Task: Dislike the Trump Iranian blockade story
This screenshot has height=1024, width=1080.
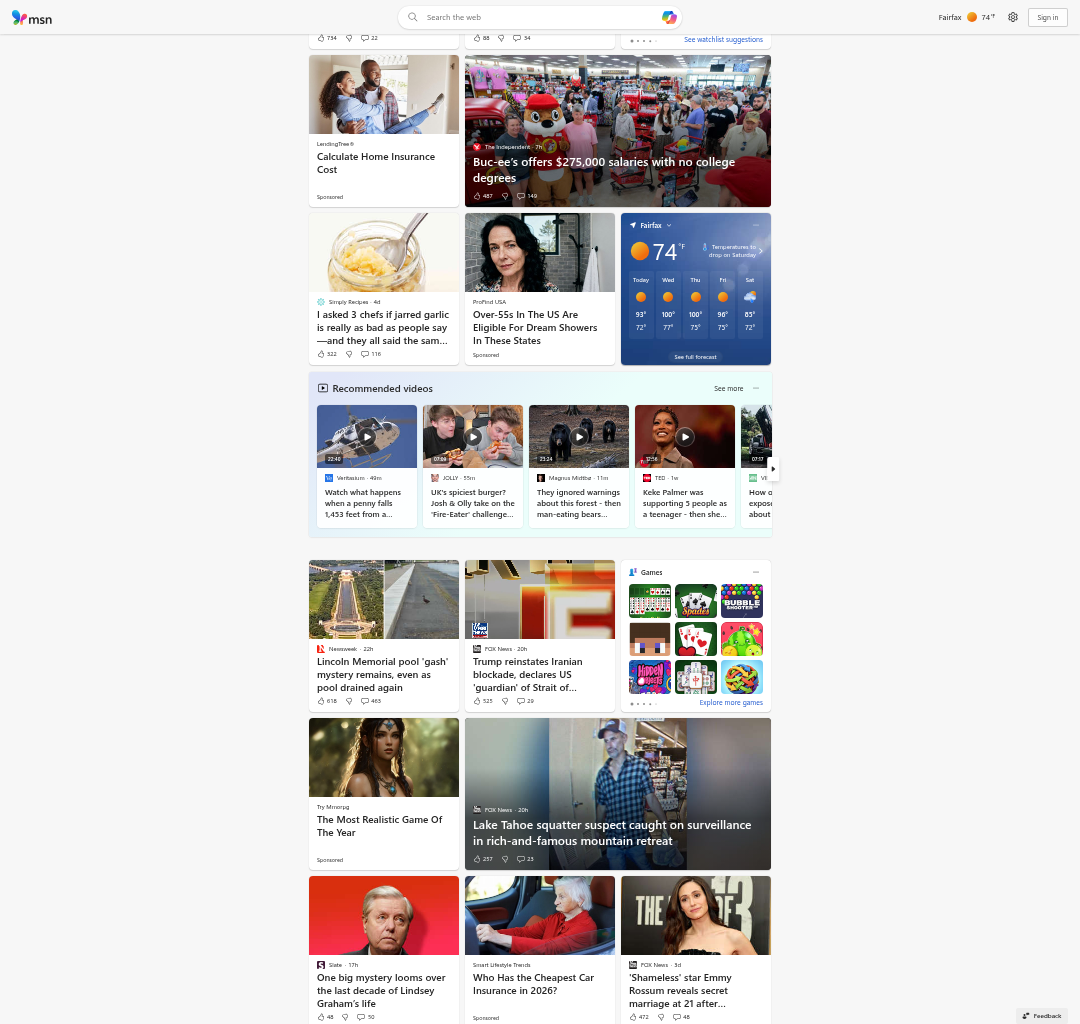Action: coord(505,701)
